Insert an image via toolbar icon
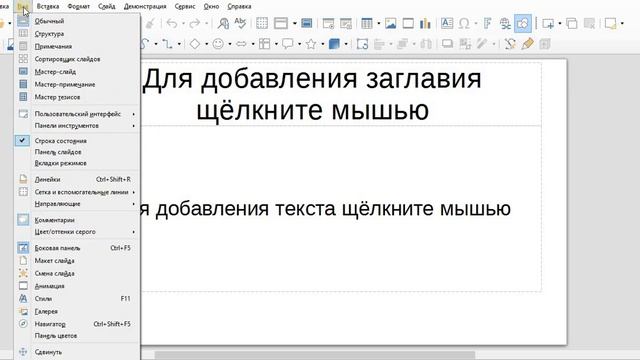640x360 pixels. [x=390, y=24]
